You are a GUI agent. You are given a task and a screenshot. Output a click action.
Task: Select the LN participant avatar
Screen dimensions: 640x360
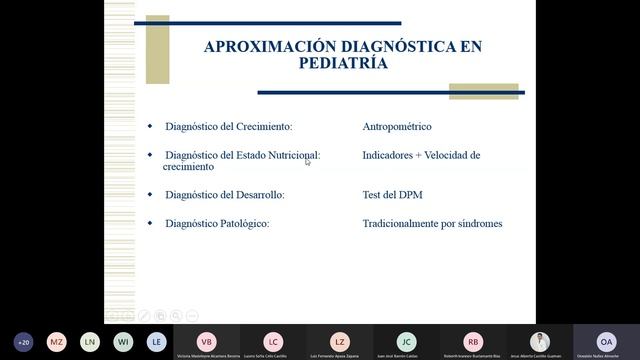[x=90, y=342]
